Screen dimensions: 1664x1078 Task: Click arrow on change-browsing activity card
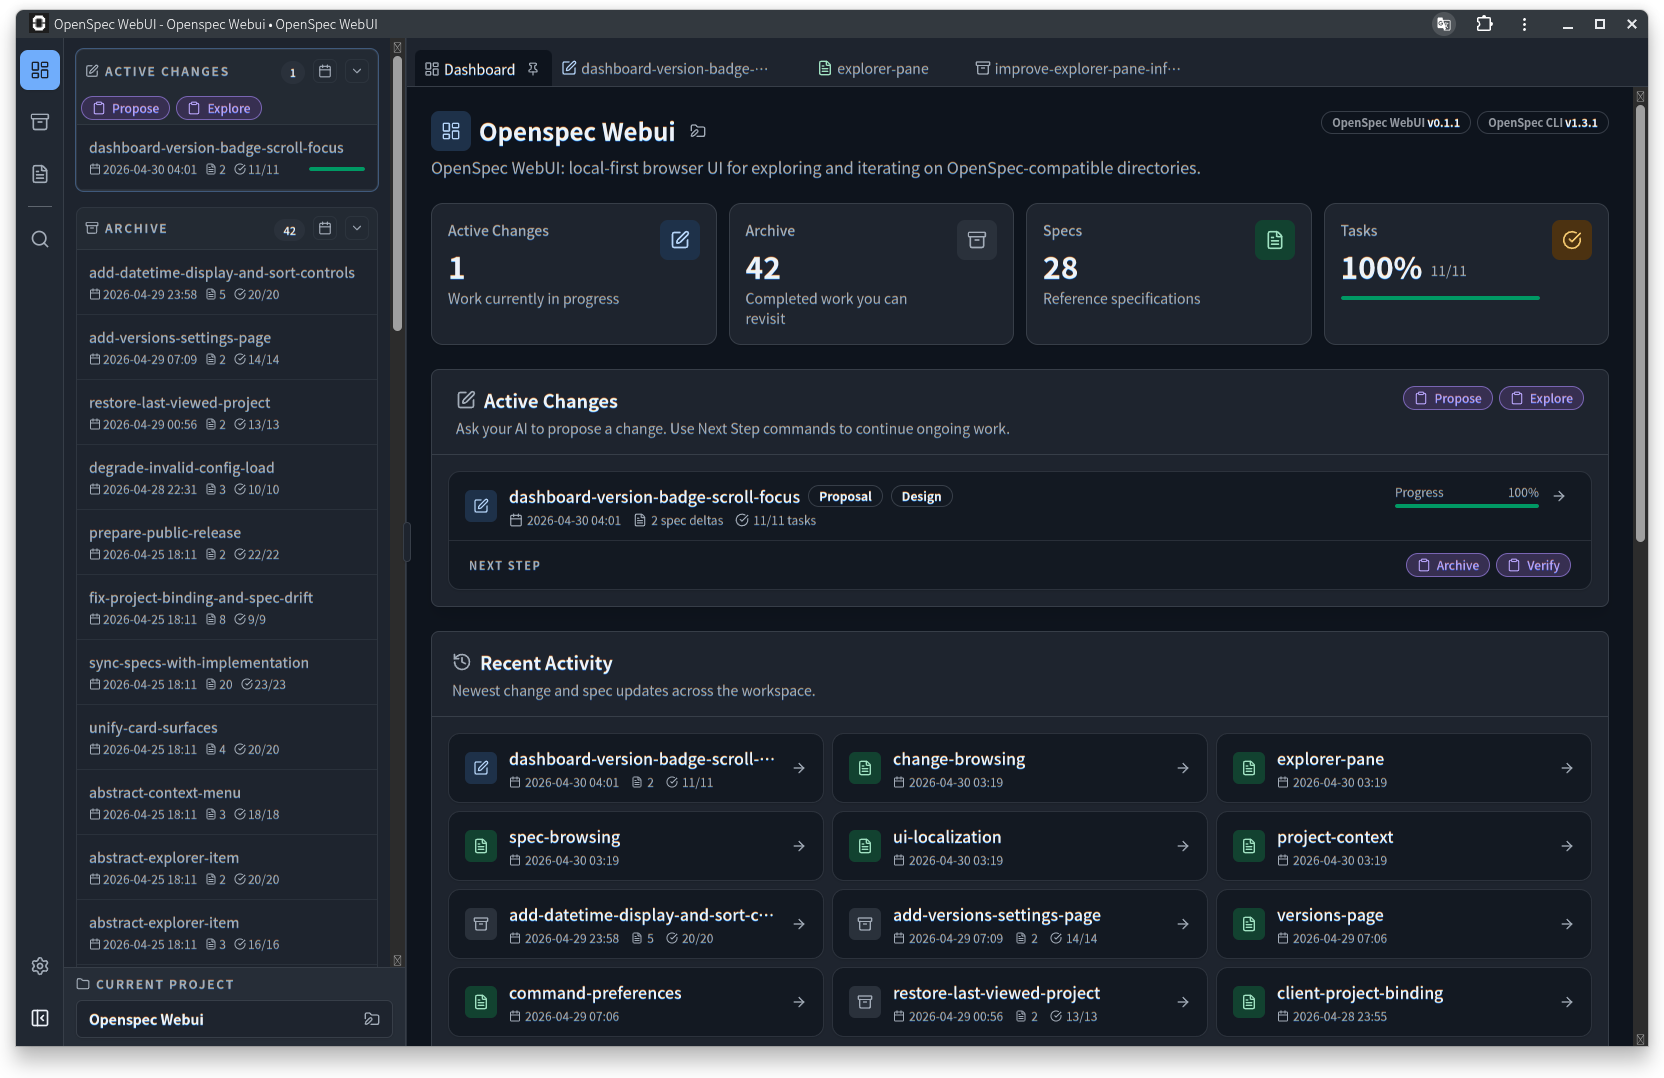coord(1183,768)
